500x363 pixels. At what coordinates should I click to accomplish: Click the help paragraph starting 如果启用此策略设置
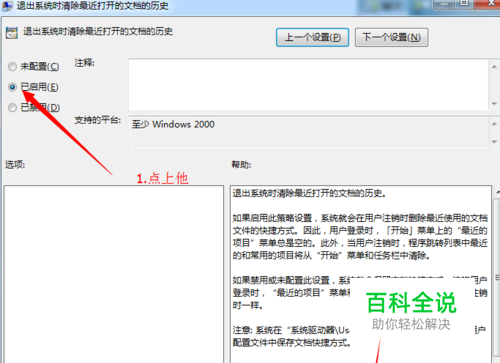point(360,237)
